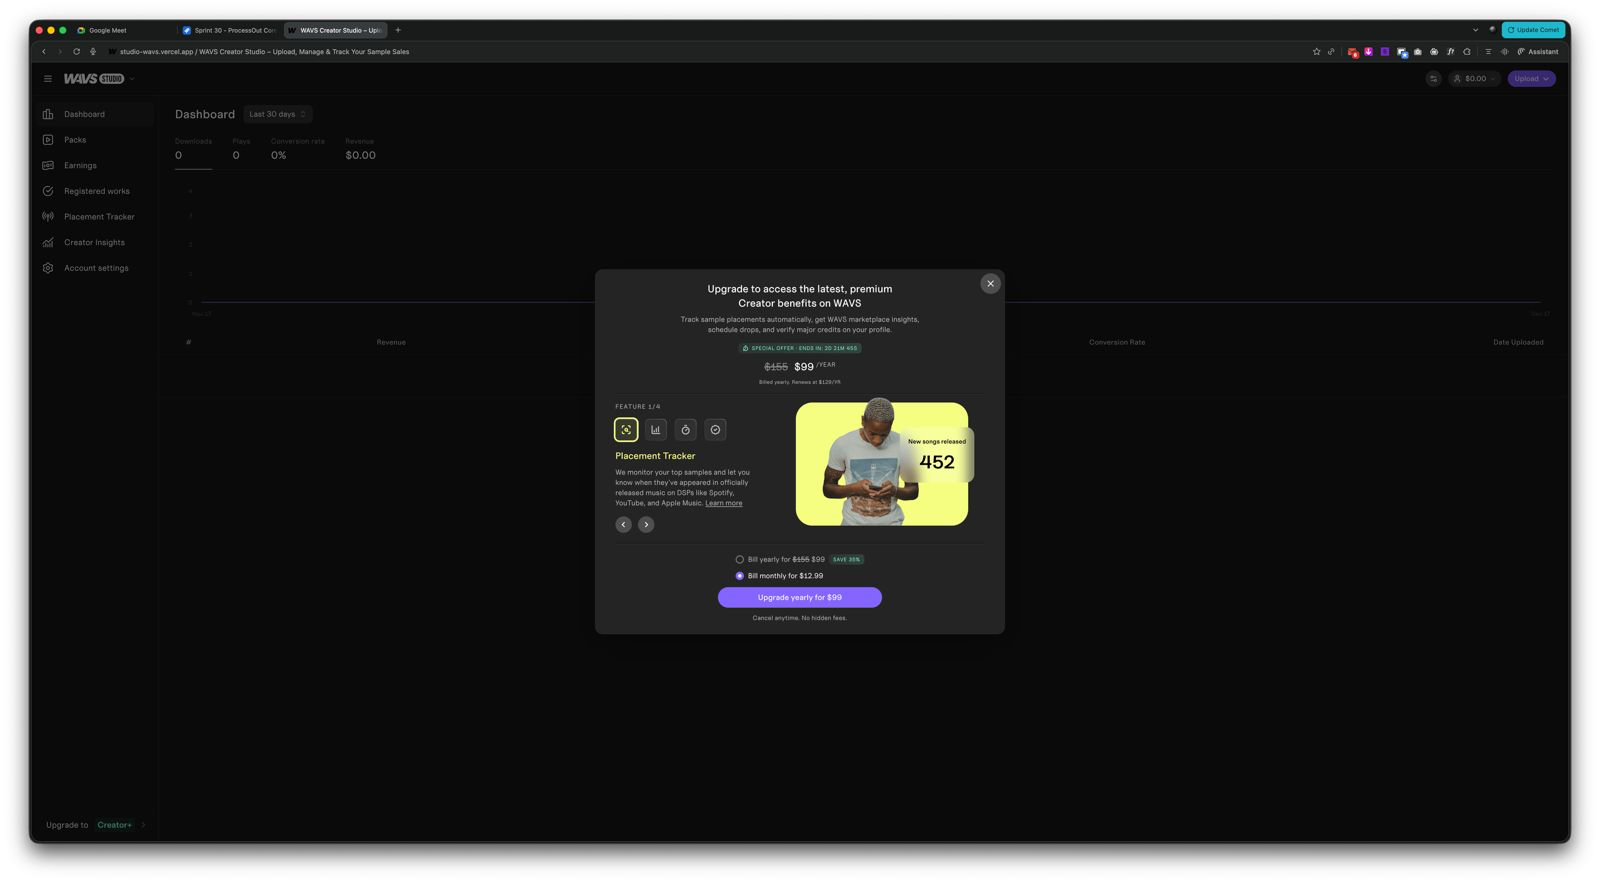Open the Assistant panel

coord(1538,52)
